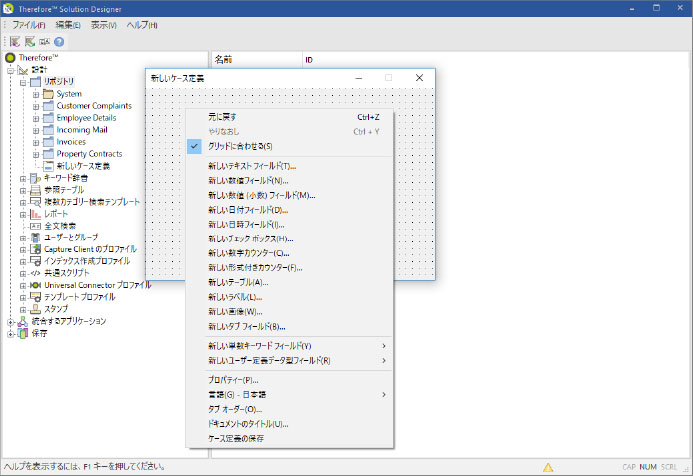Expand the Invoices tree node

point(35,142)
